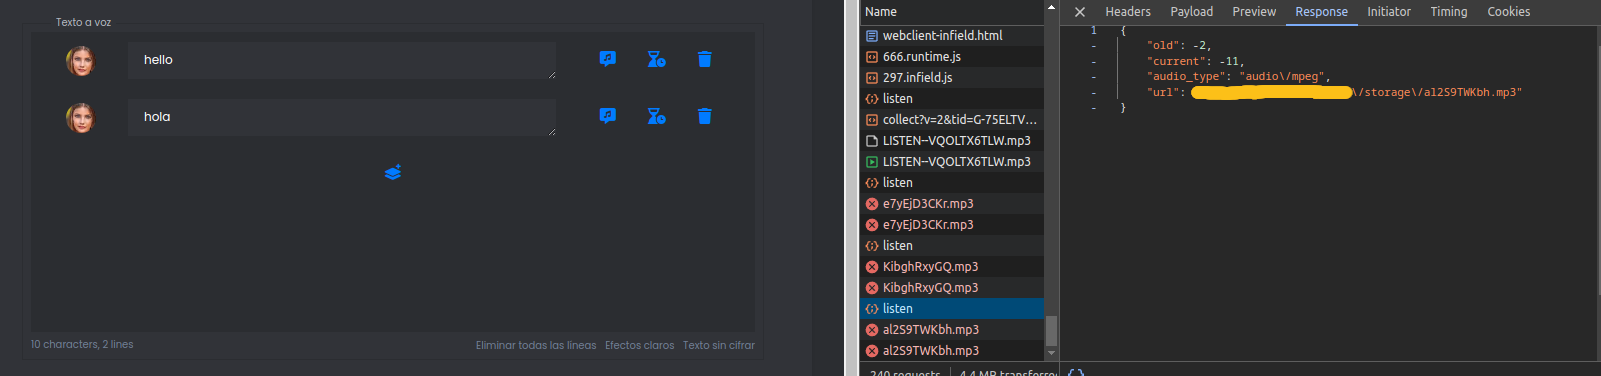Focus the 'hello' text field
Image resolution: width=1601 pixels, height=376 pixels.
pos(342,60)
